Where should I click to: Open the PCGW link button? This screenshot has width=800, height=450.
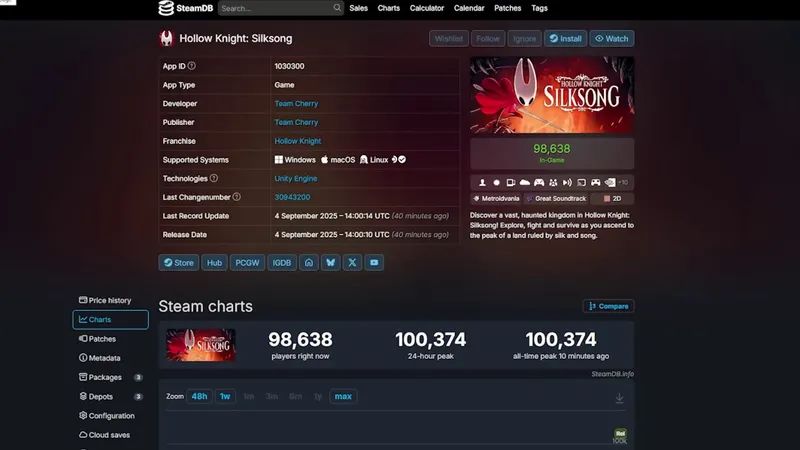(x=247, y=263)
